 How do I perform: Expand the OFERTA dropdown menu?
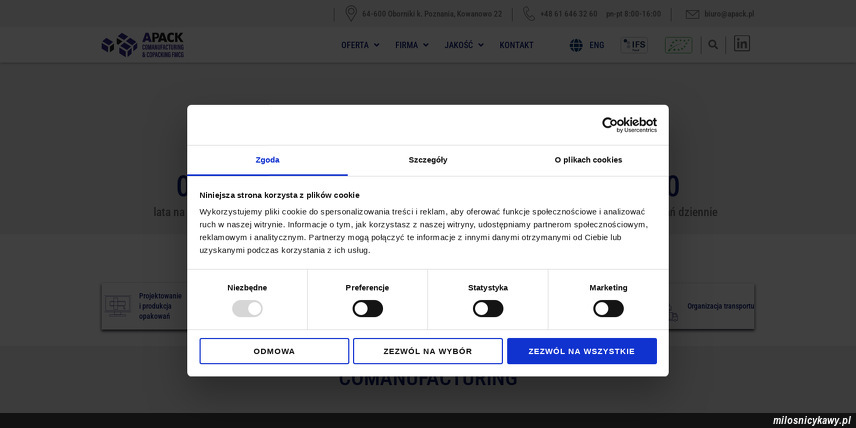click(x=360, y=45)
